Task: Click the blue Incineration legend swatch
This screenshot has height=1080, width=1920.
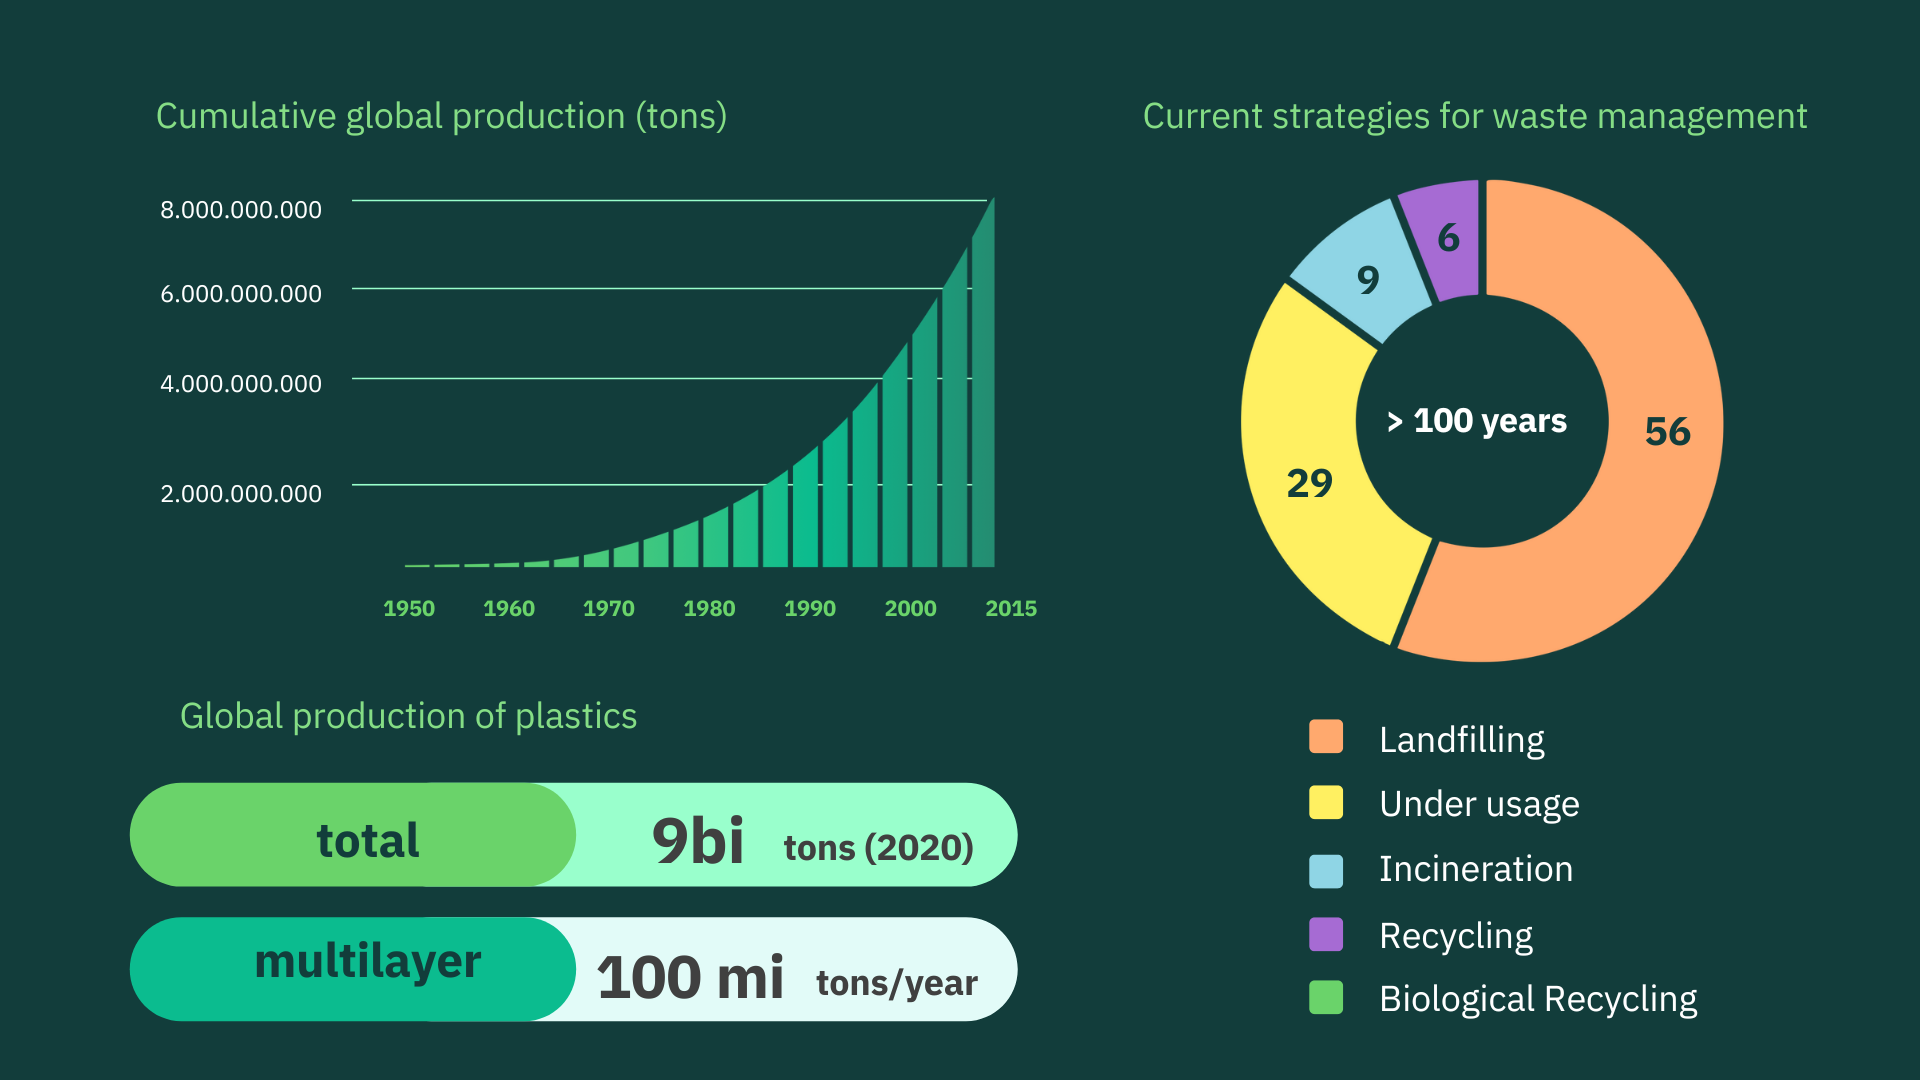Action: 1326,870
